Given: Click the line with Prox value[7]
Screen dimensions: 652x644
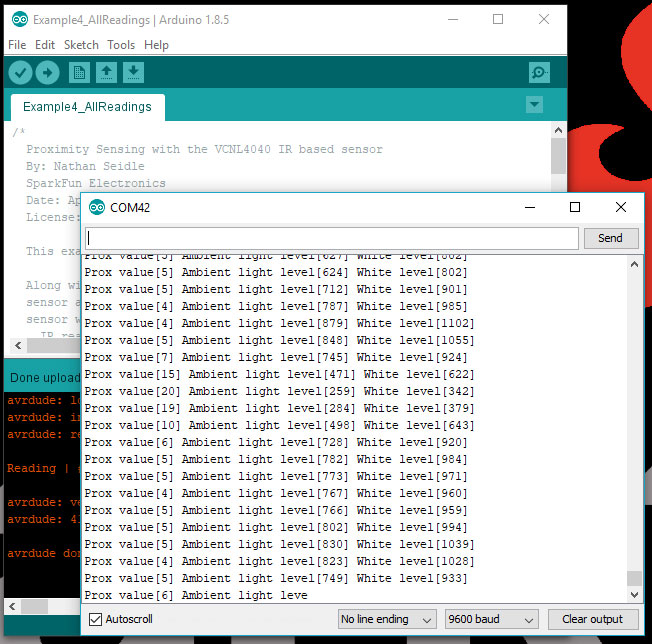Looking at the screenshot, I should click(276, 358).
